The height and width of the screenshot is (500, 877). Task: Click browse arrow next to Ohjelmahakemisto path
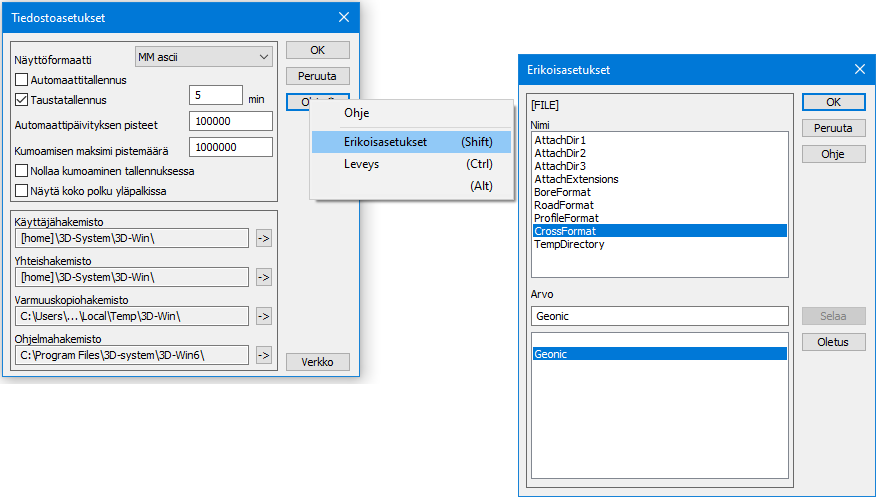coord(264,355)
